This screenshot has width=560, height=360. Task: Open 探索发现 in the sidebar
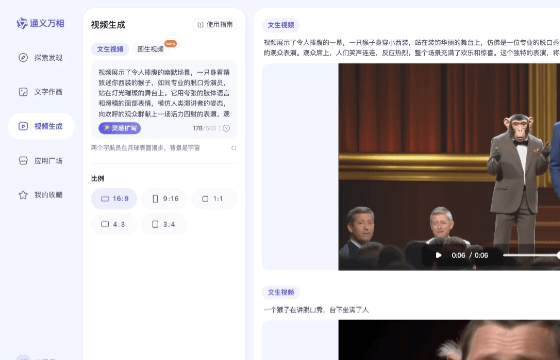(x=41, y=58)
